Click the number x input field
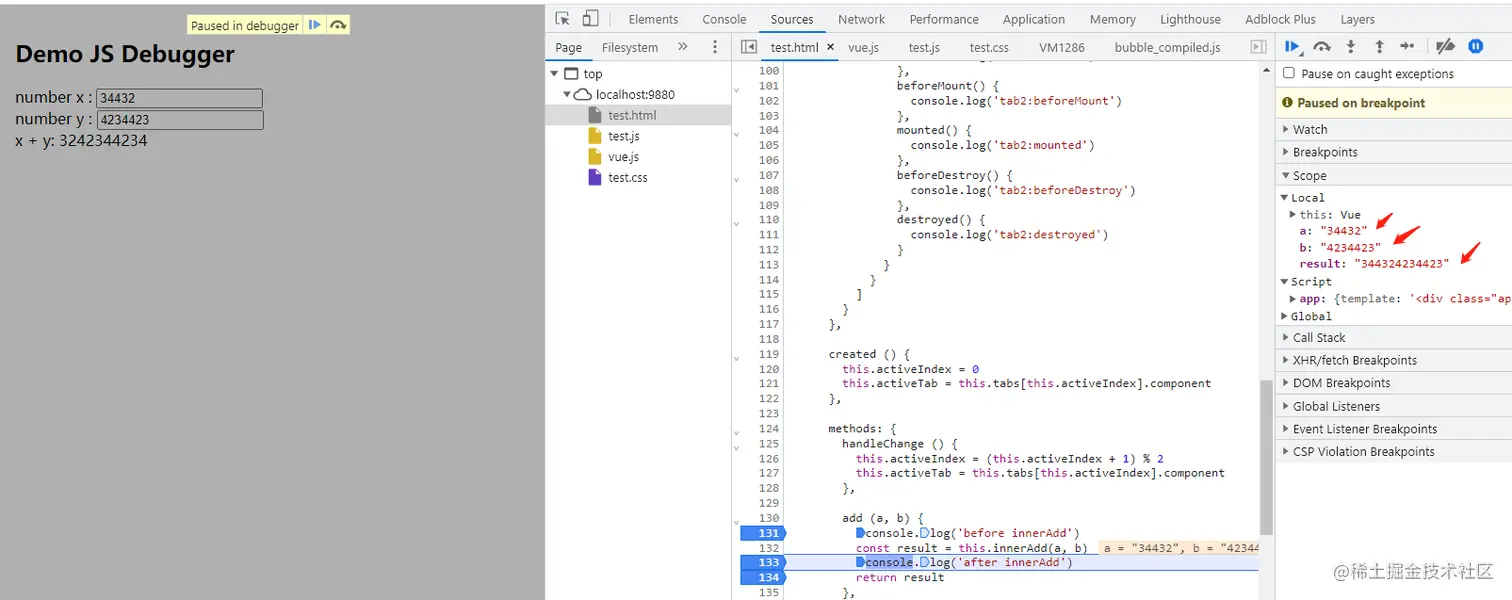Image resolution: width=1512 pixels, height=600 pixels. 179,98
